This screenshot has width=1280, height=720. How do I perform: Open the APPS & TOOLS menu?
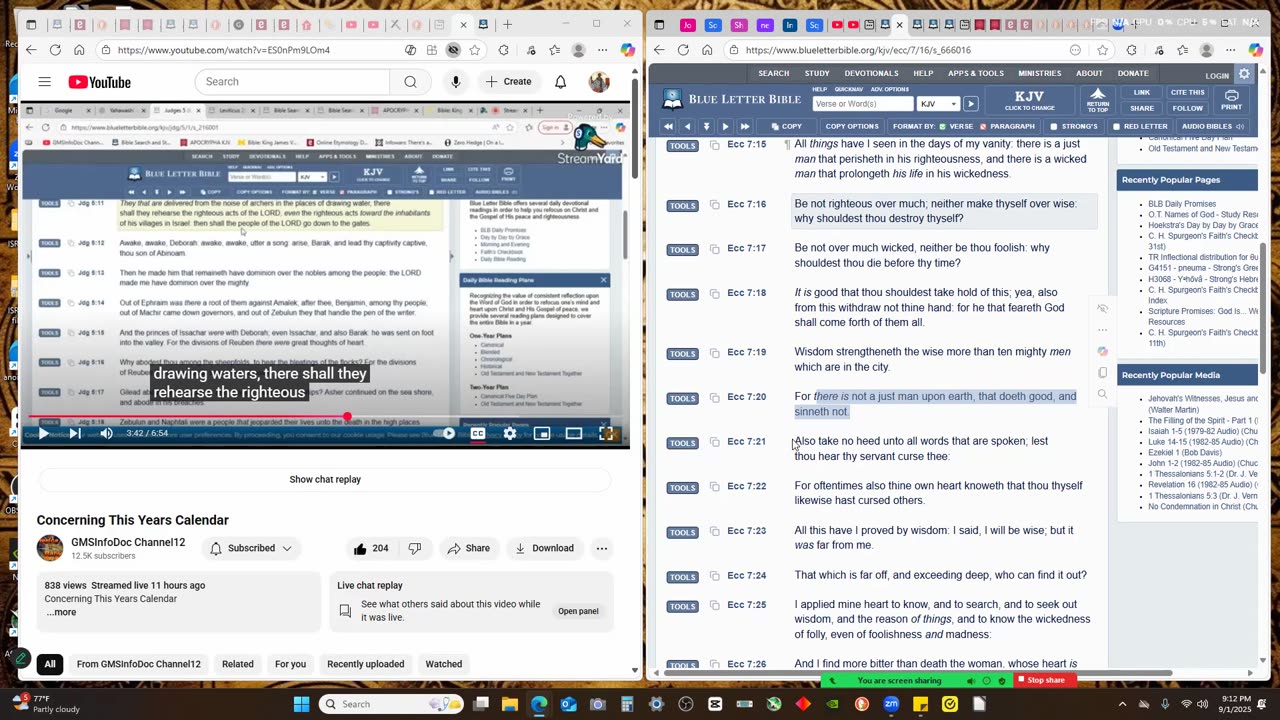976,73
